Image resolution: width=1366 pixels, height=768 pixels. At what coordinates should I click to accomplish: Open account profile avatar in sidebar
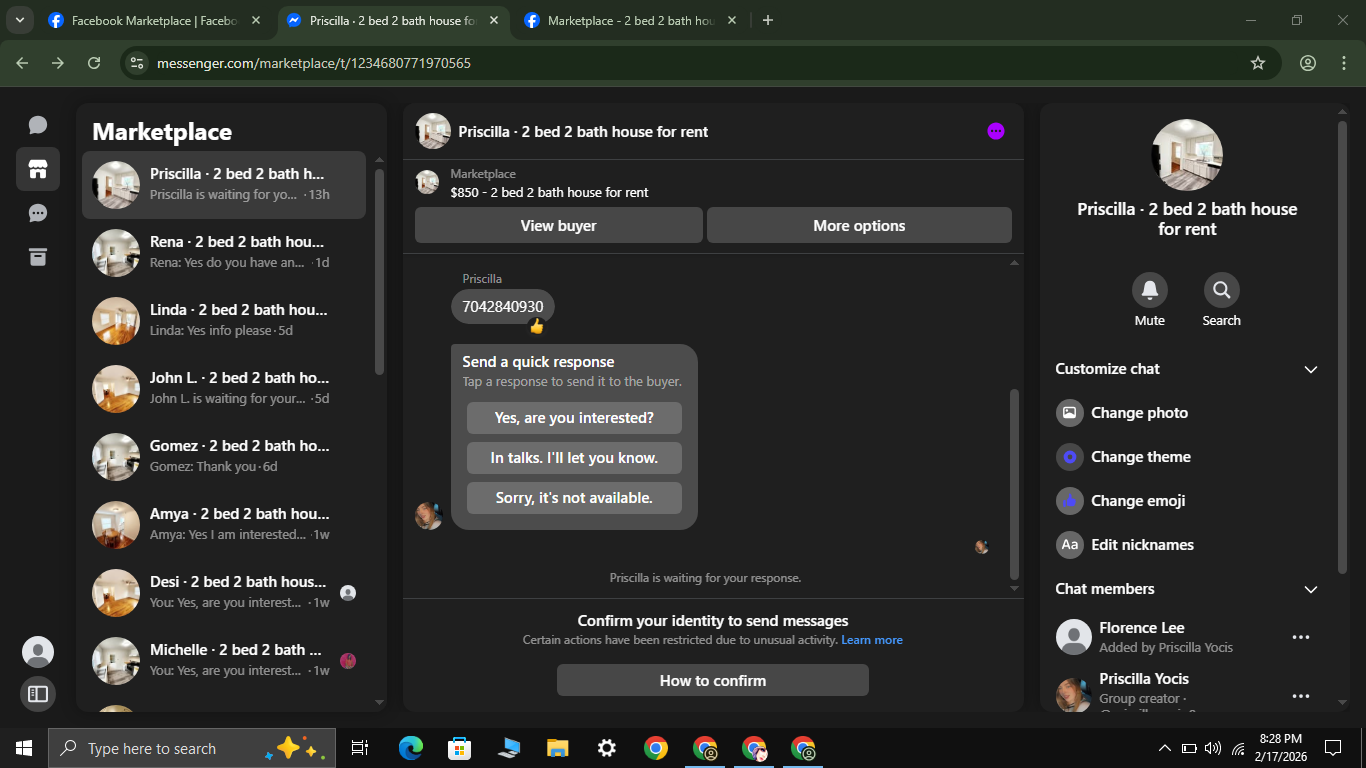point(38,652)
